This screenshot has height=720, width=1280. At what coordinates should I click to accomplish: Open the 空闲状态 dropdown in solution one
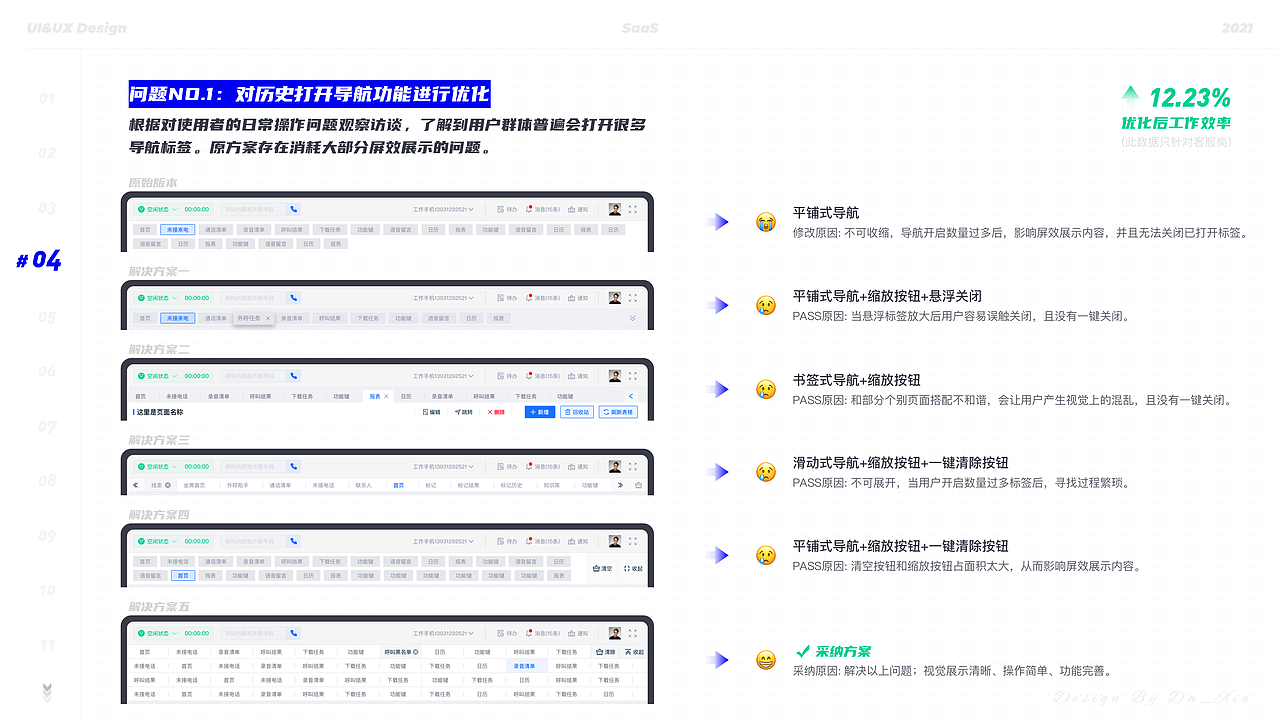(x=157, y=297)
